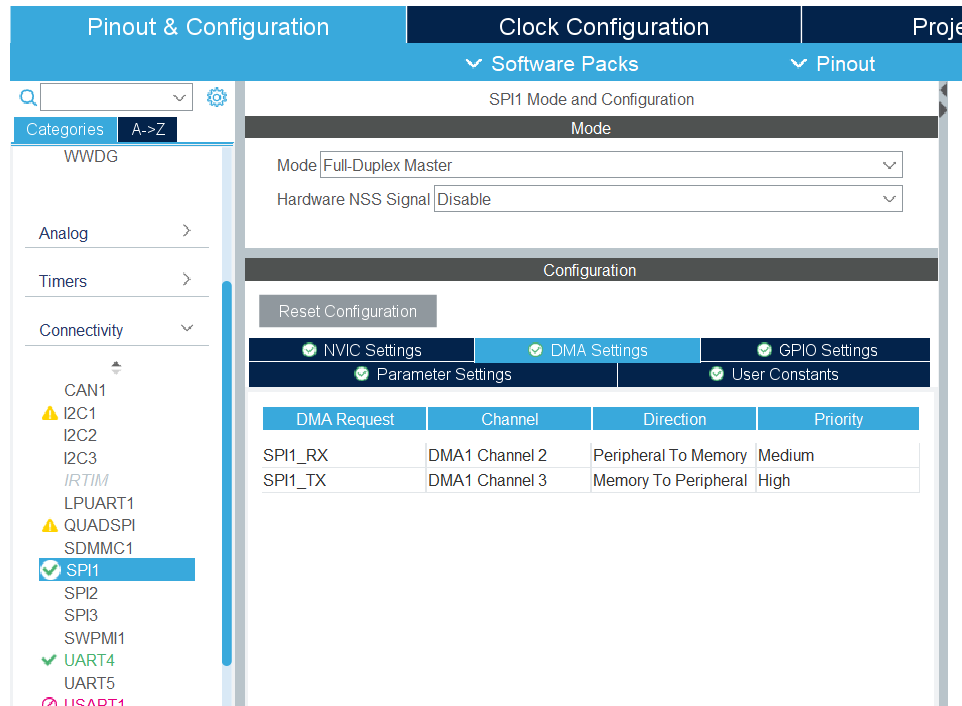
Task: Click the DMA1 Channel 2 cell
Action: tap(509, 455)
